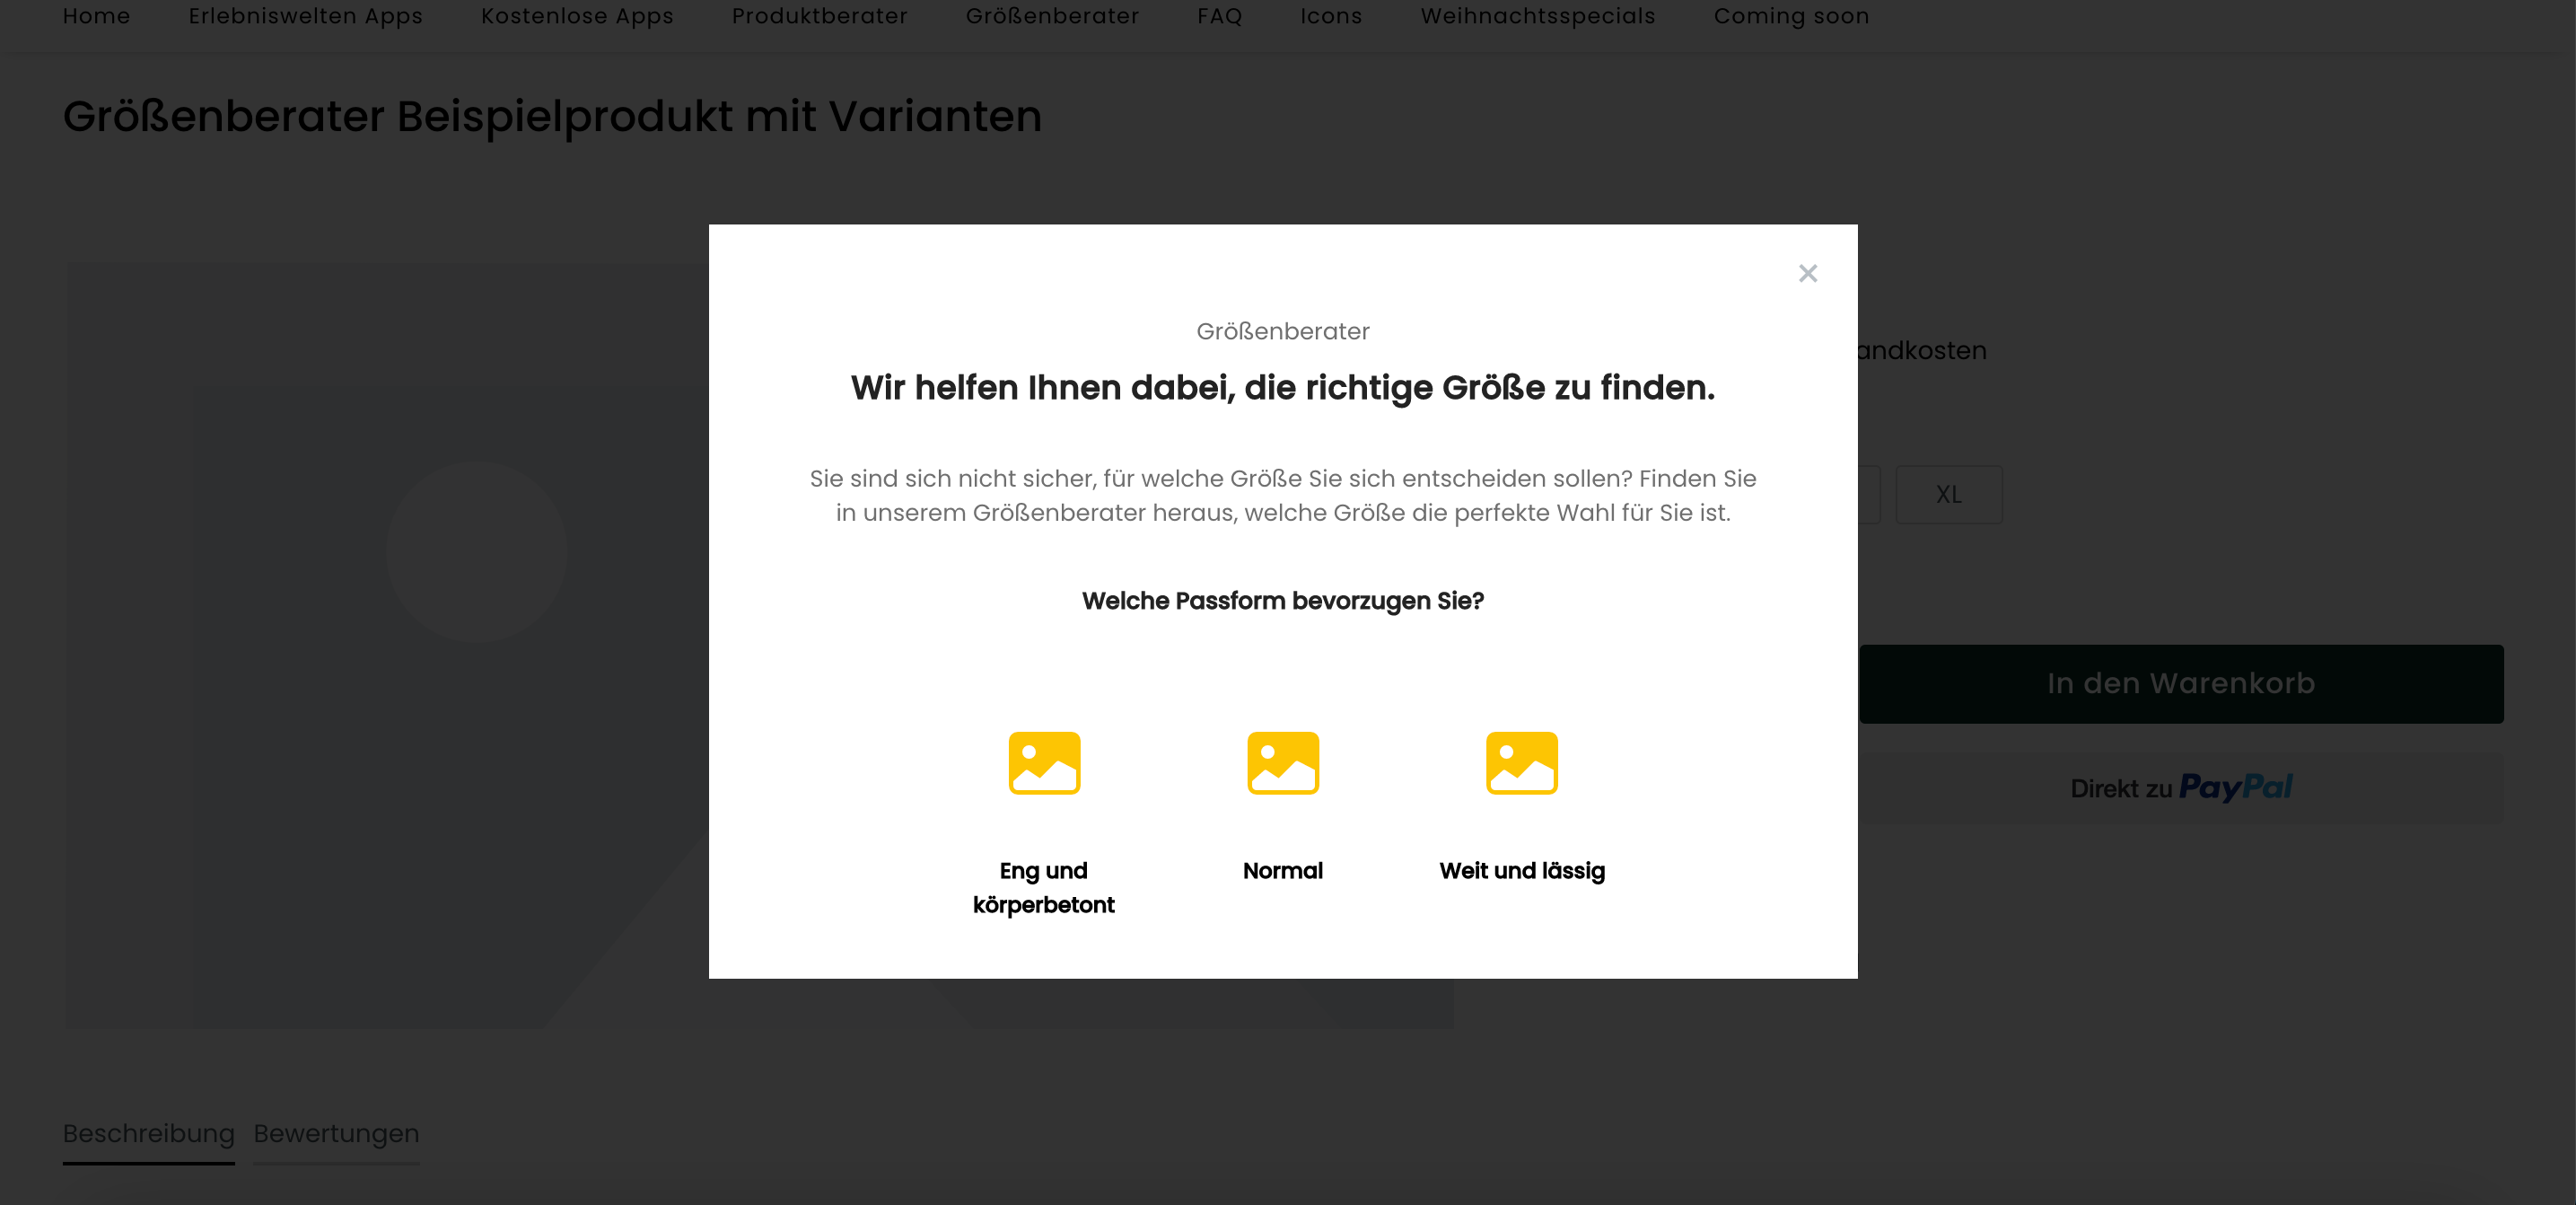Click the small 'Größenberater' label in the dialog
This screenshot has width=2576, height=1205.
click(1283, 331)
